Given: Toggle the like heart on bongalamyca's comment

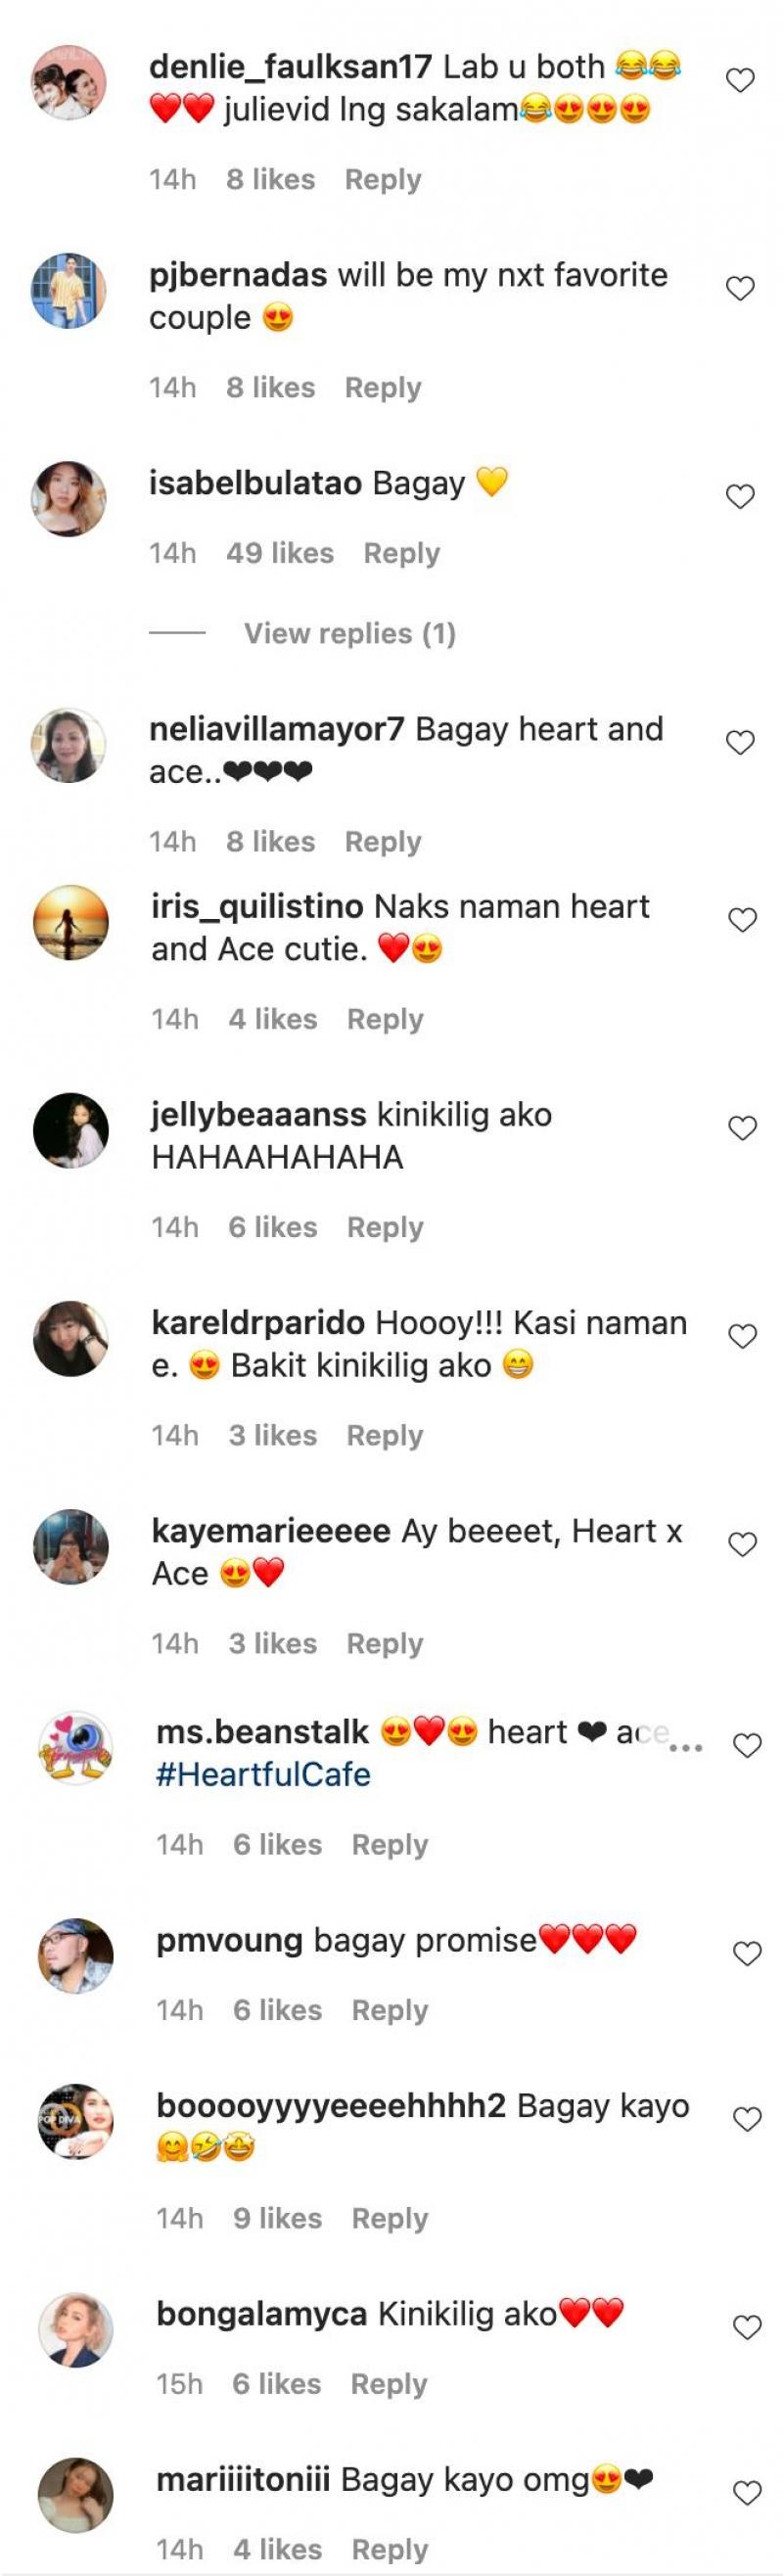Looking at the screenshot, I should click(747, 2328).
